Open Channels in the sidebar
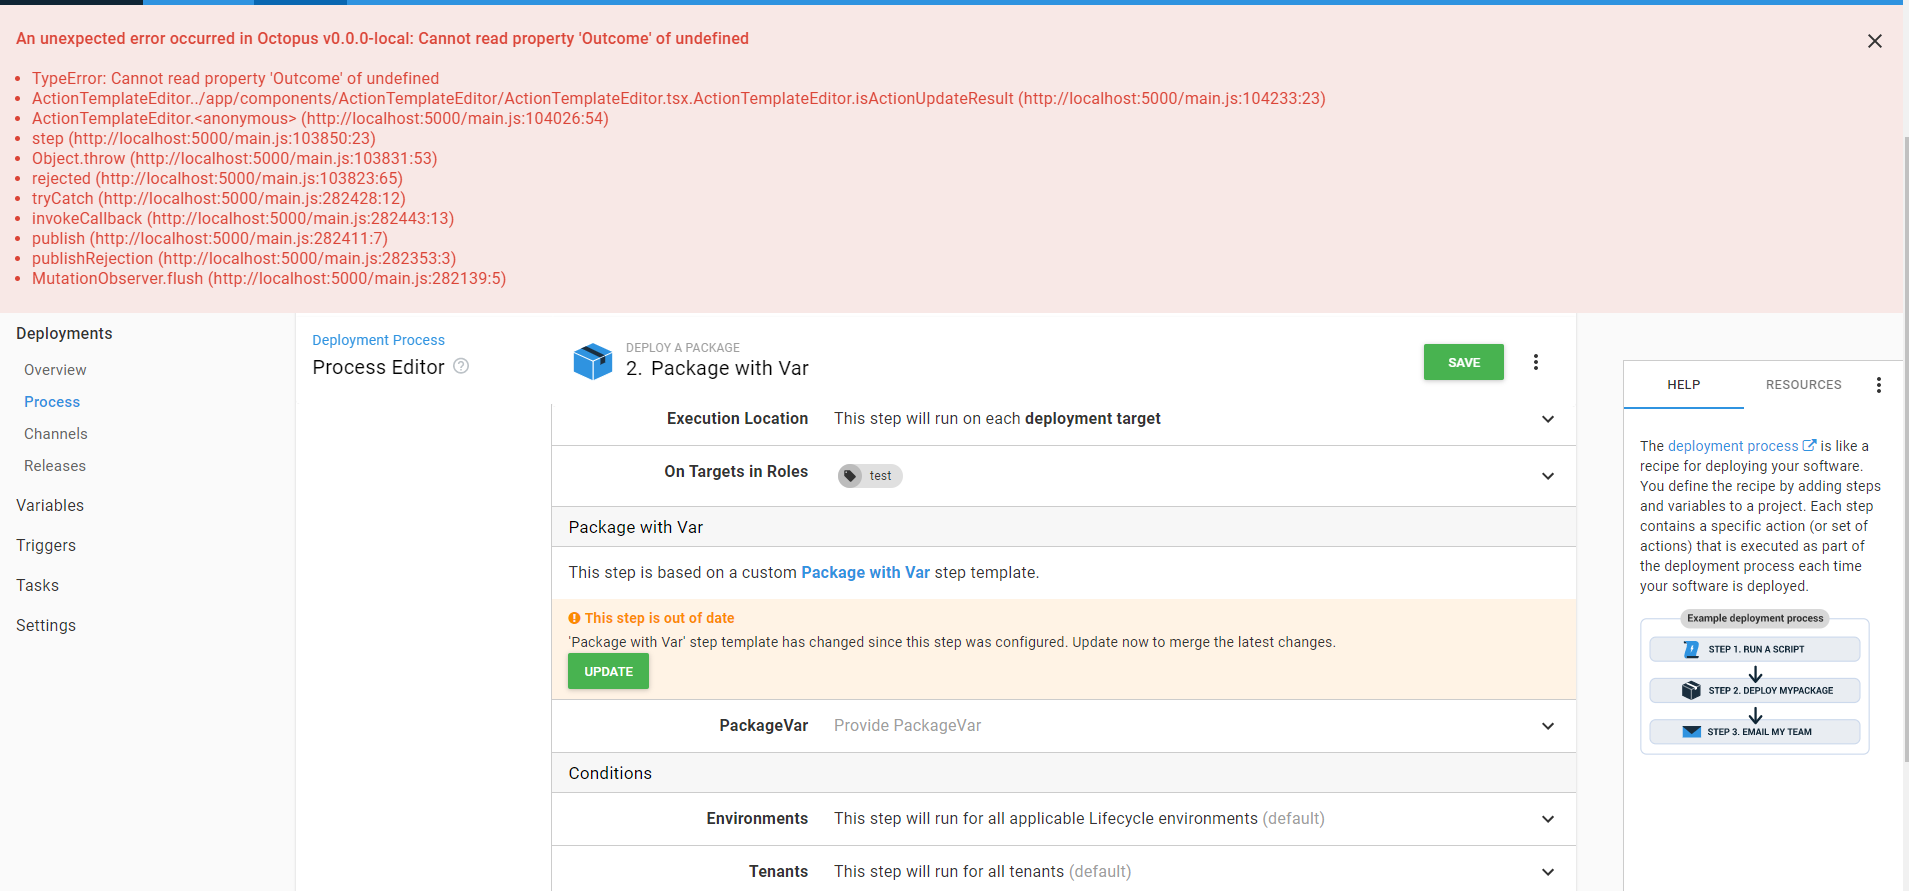This screenshot has height=891, width=1909. click(56, 434)
